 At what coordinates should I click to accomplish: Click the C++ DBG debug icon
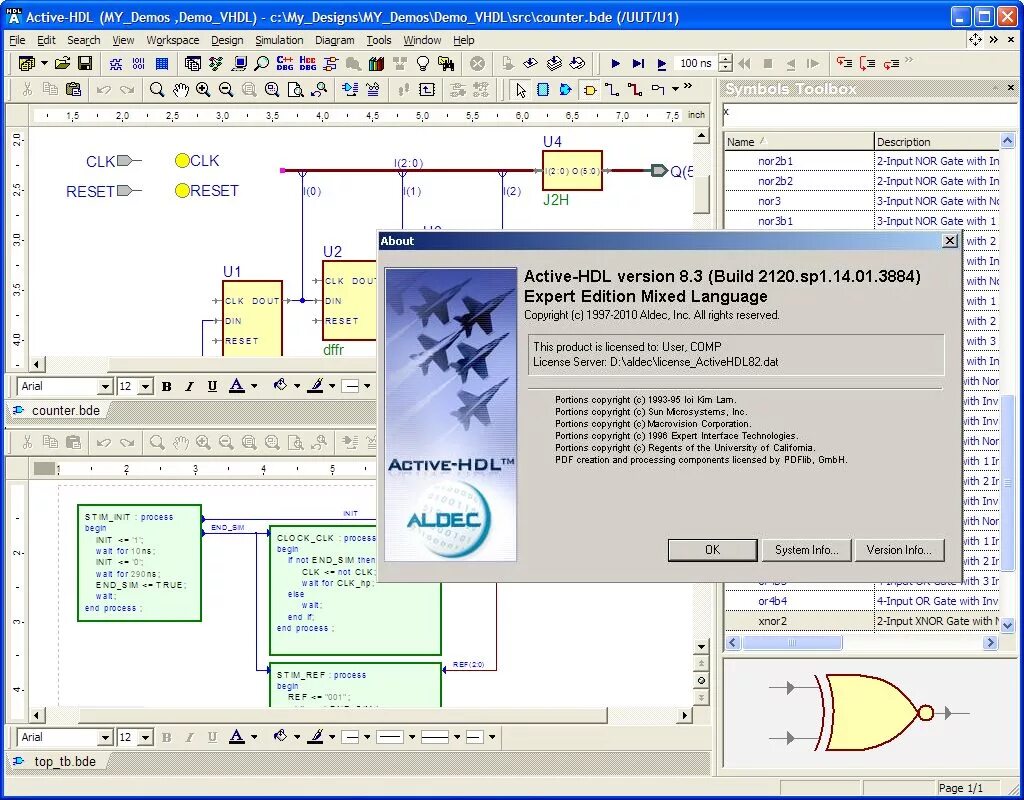coord(285,63)
